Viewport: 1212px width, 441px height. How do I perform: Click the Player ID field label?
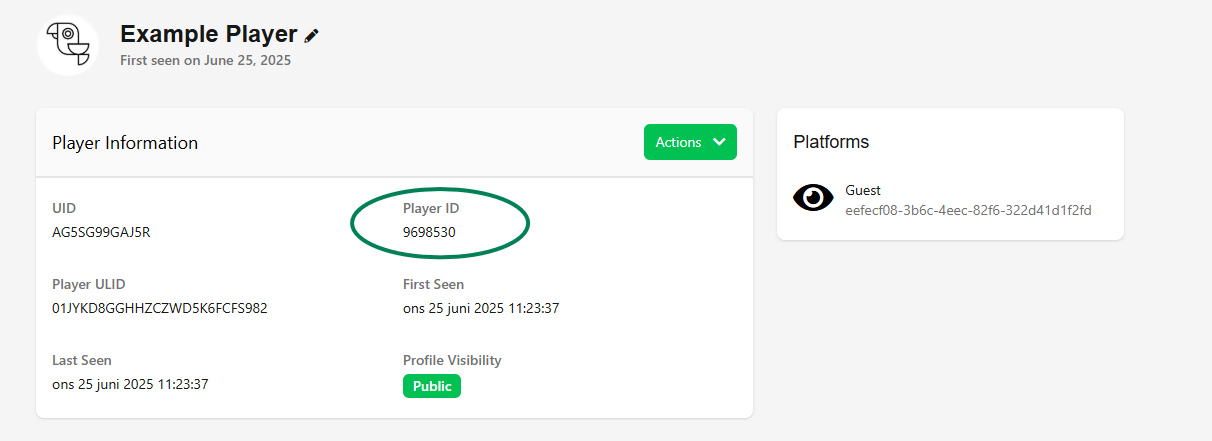[x=431, y=208]
